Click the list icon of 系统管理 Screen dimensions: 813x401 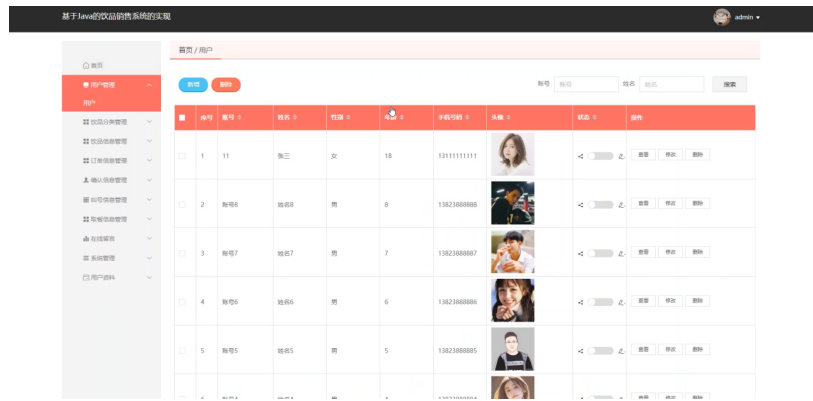pos(86,258)
